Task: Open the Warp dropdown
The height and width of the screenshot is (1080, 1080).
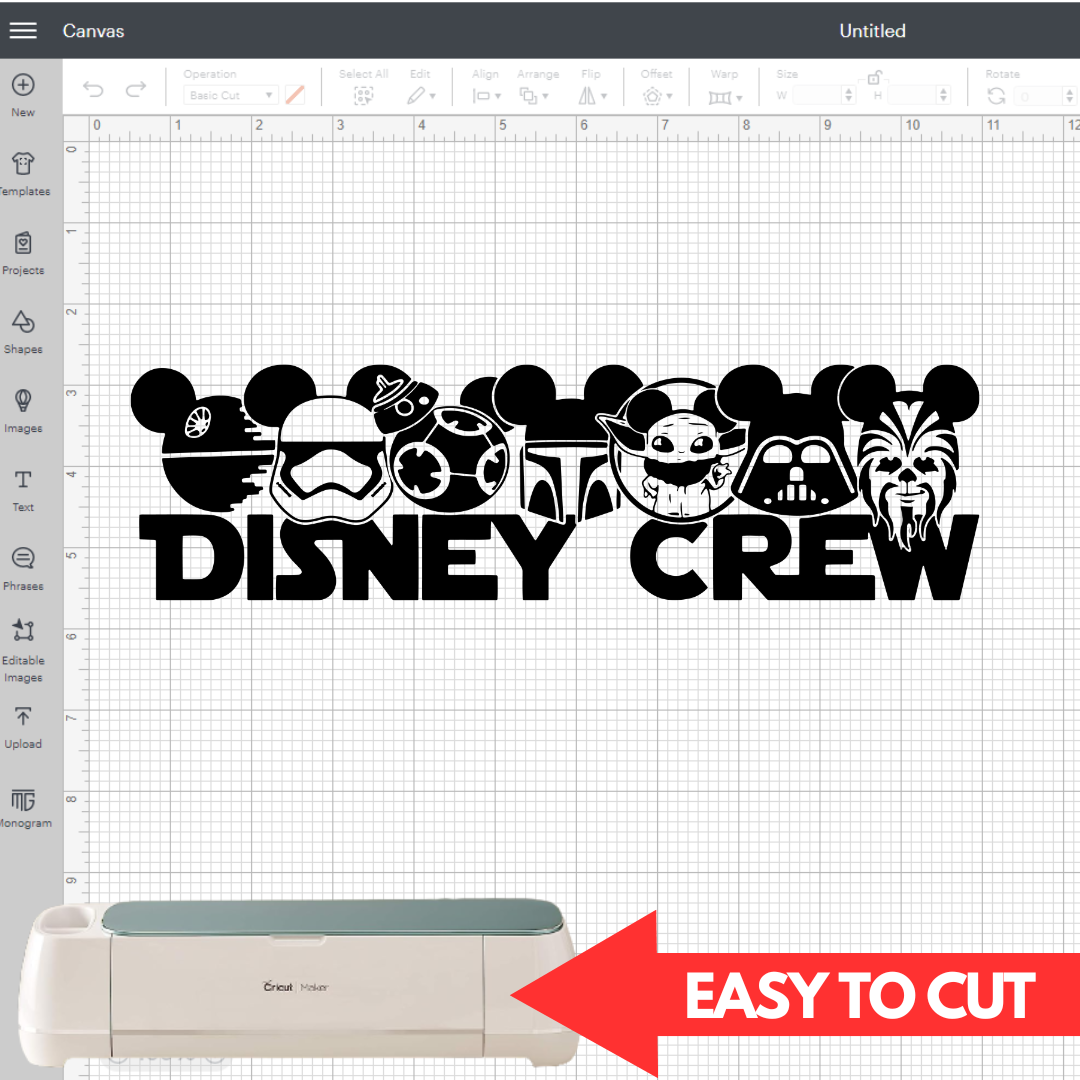Action: 725,97
